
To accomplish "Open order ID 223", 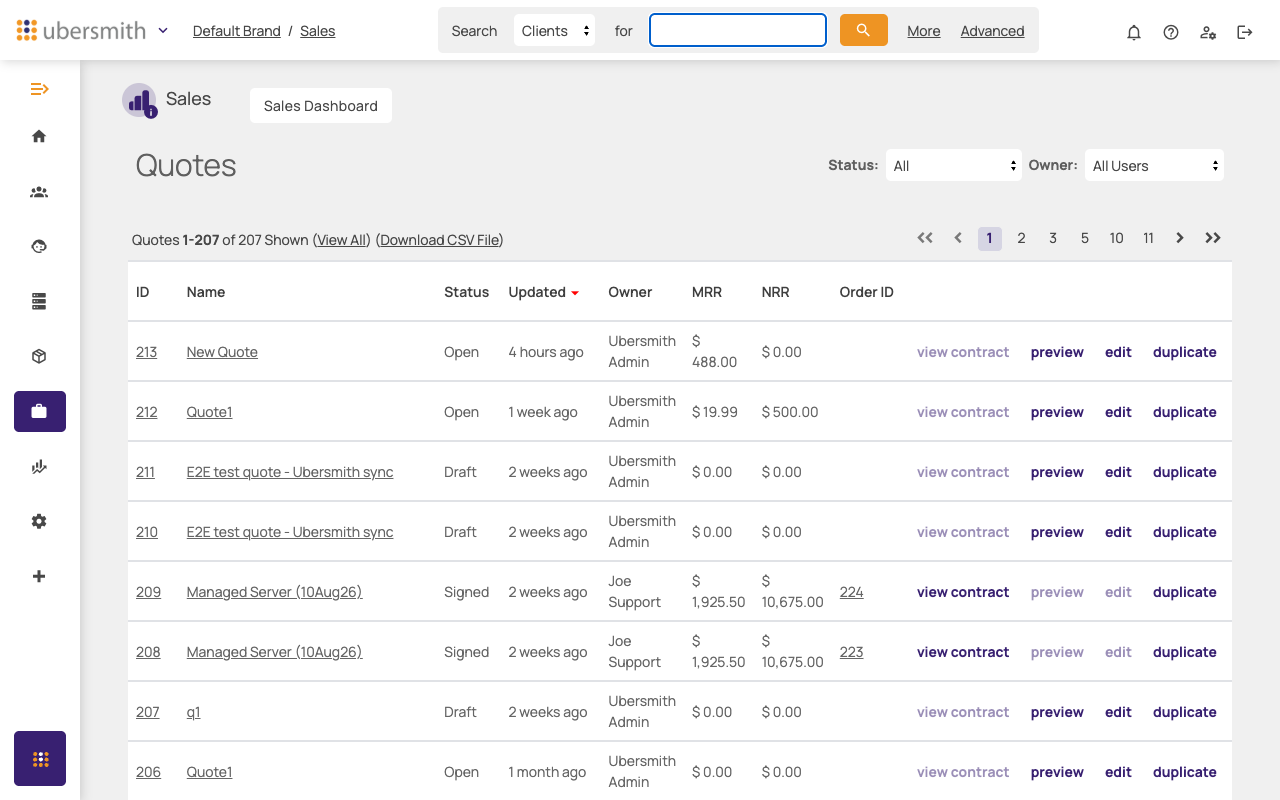I will tap(852, 652).
